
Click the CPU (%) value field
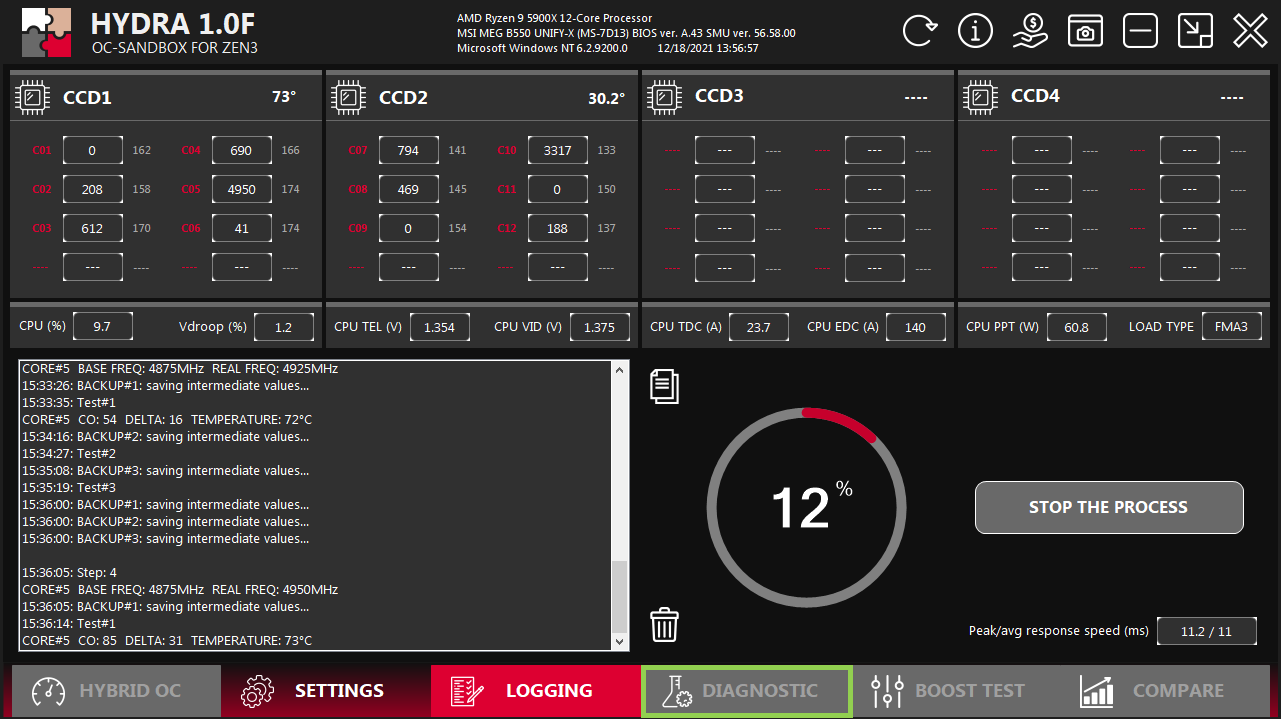click(102, 327)
